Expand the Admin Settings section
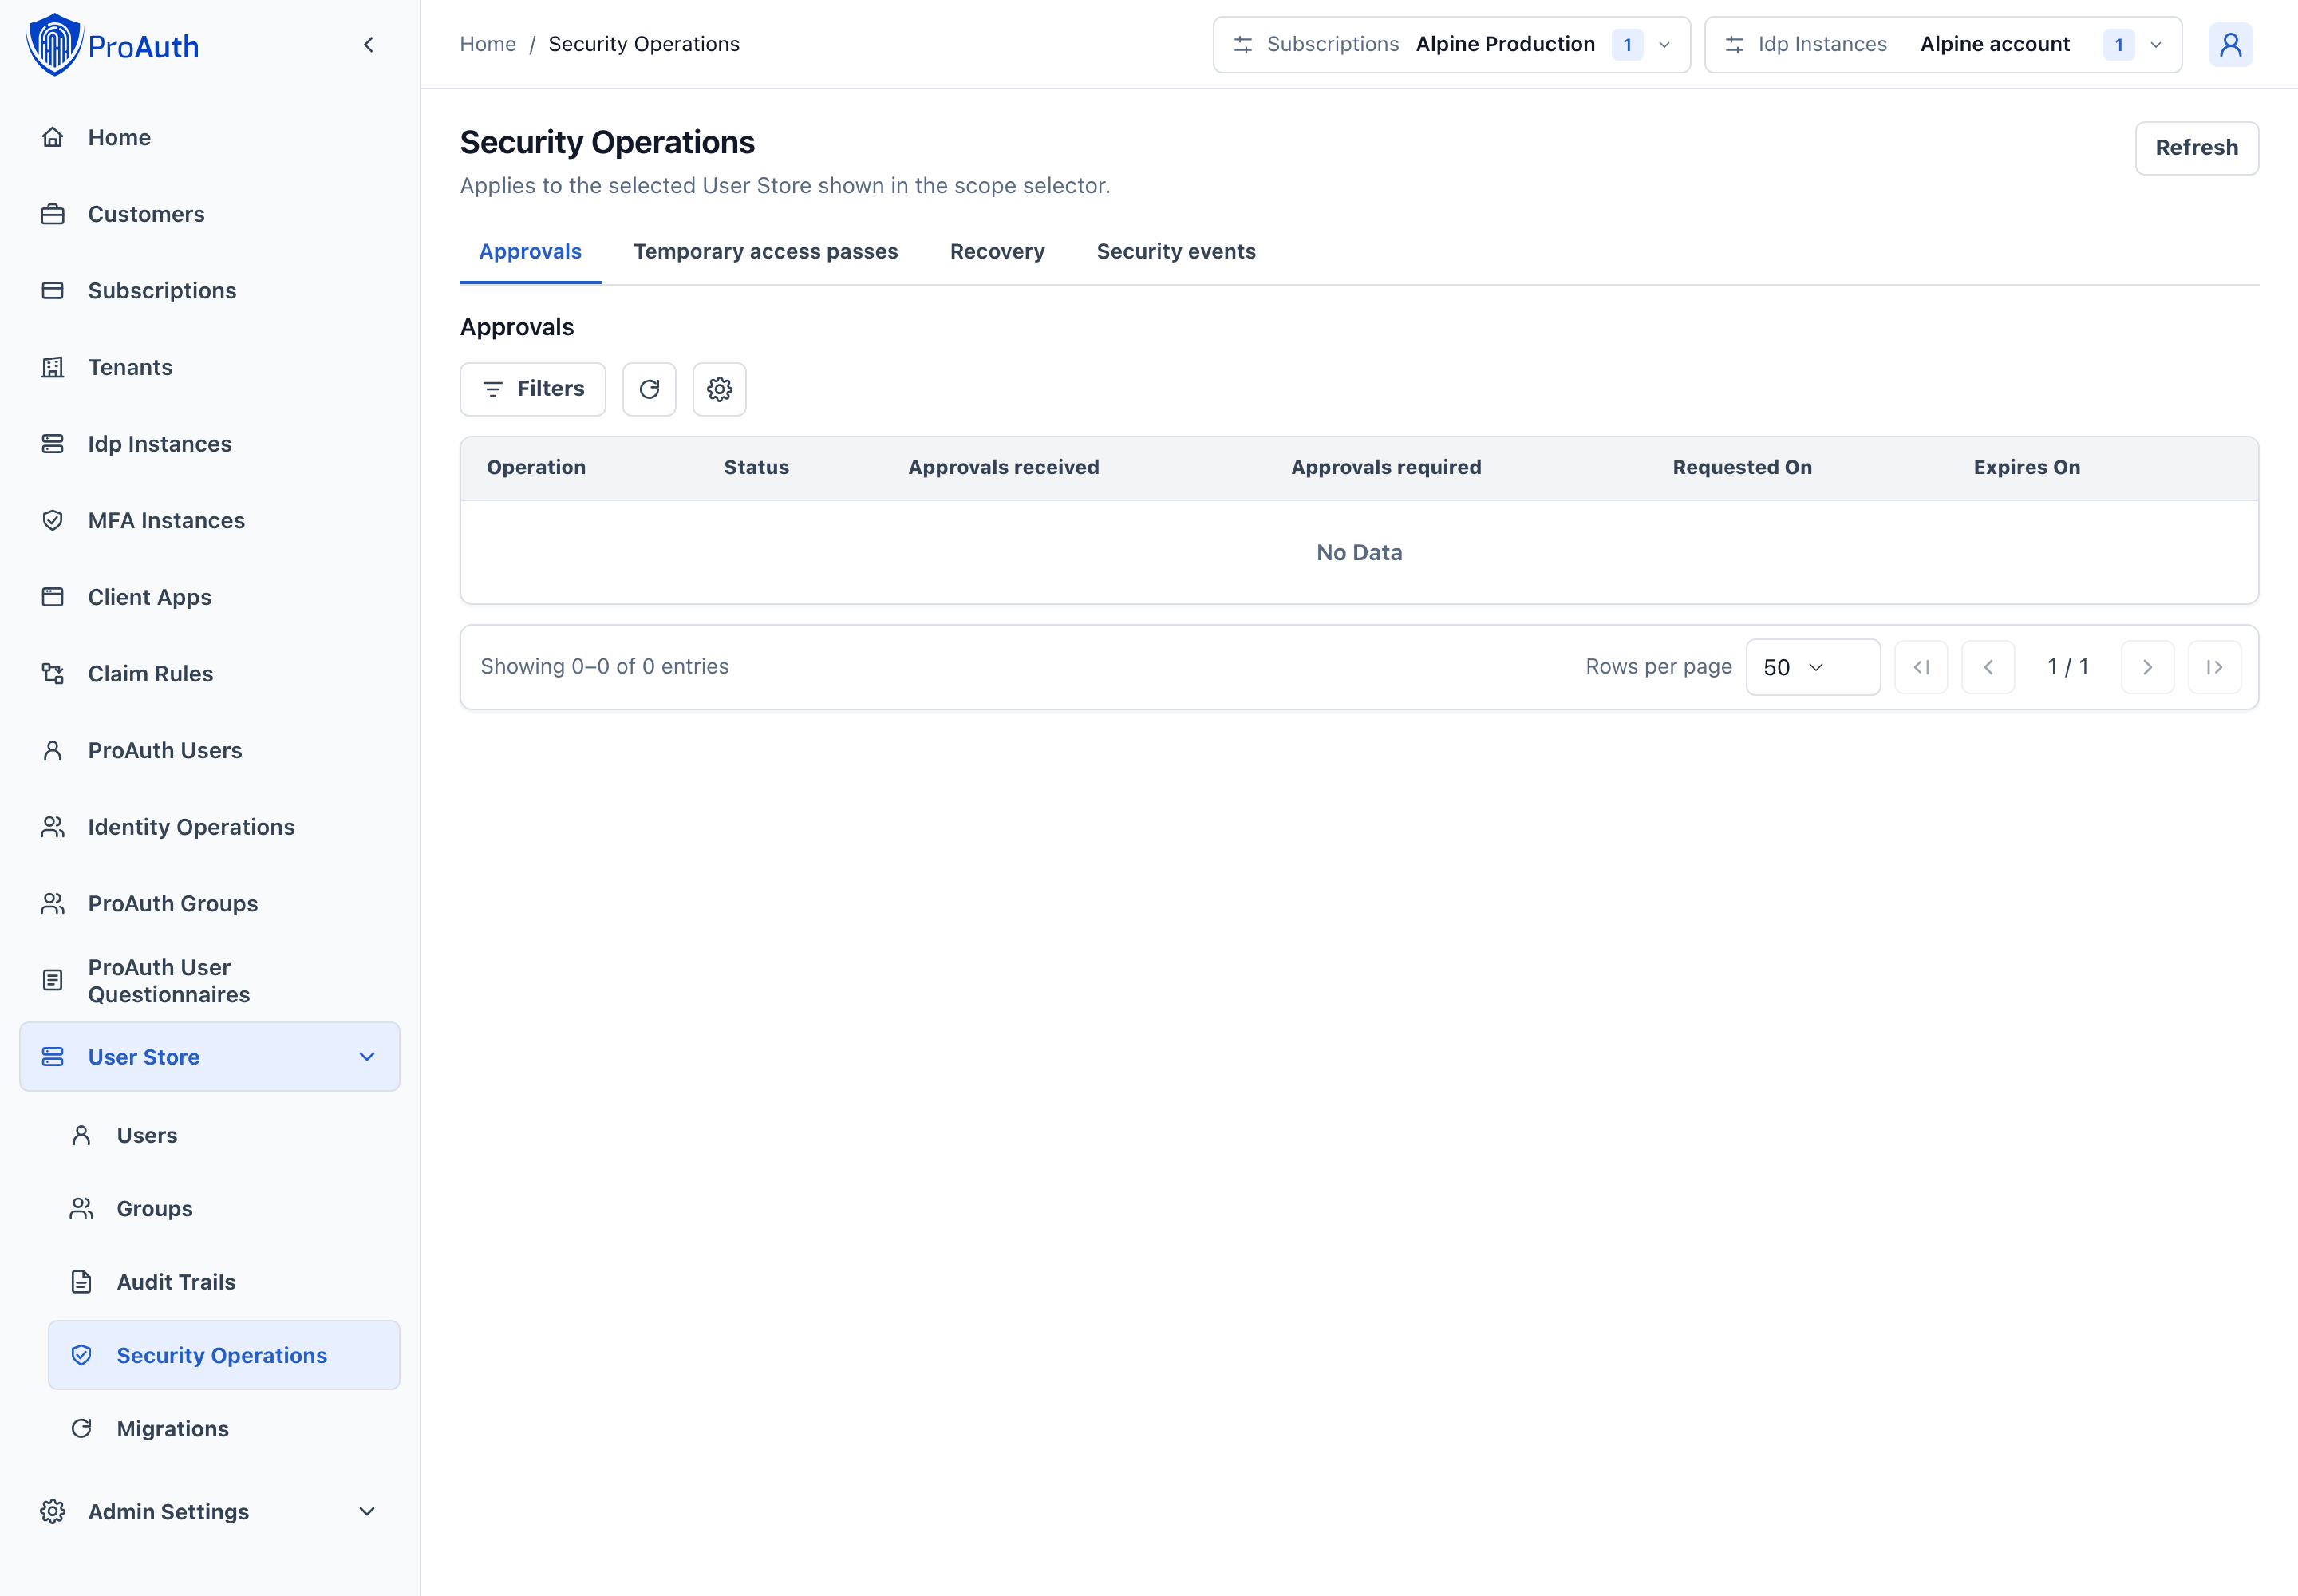This screenshot has height=1596, width=2298. coord(209,1512)
